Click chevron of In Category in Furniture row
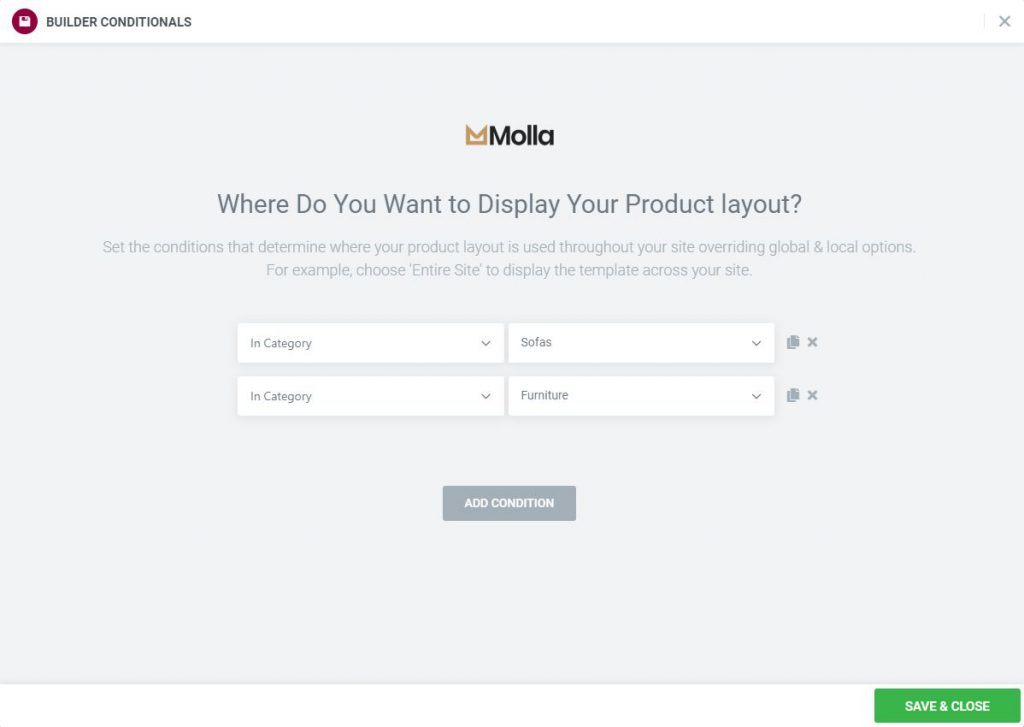The height and width of the screenshot is (727, 1024). pos(486,396)
